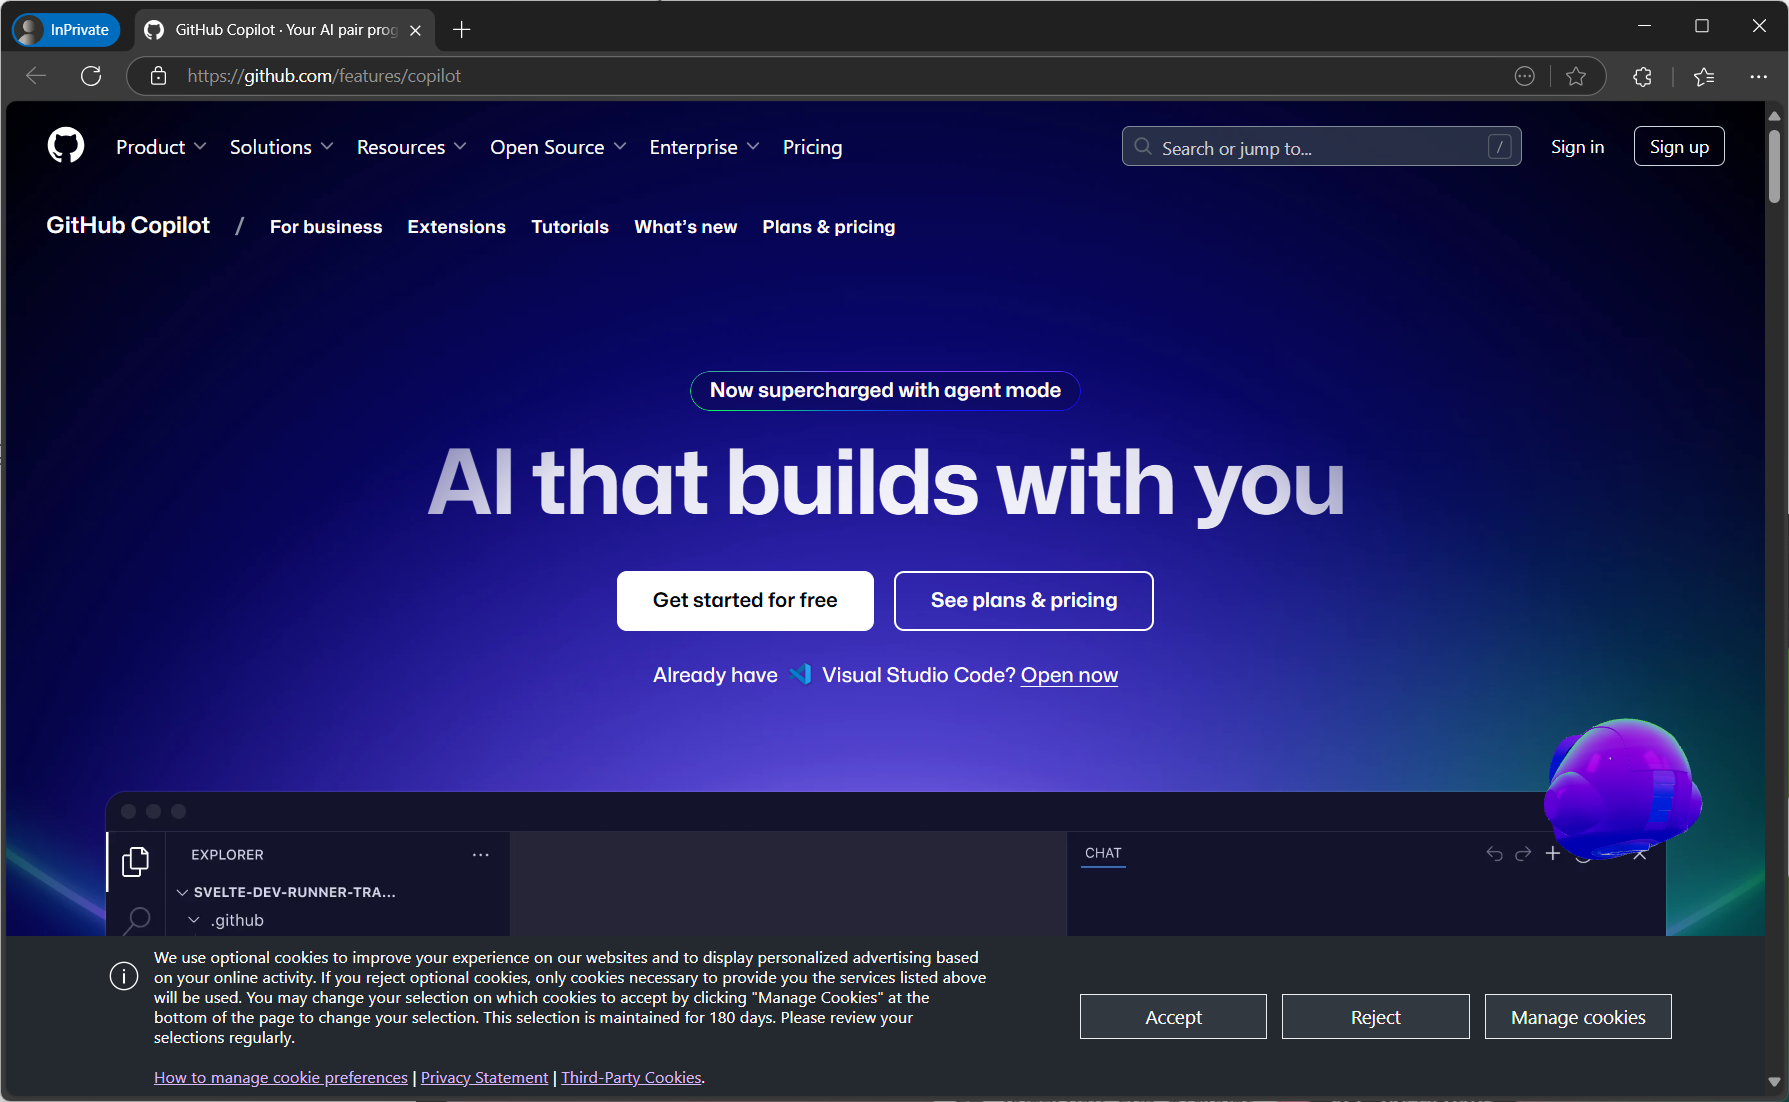Click the chat undo arrow icon
The image size is (1789, 1102).
click(1494, 853)
